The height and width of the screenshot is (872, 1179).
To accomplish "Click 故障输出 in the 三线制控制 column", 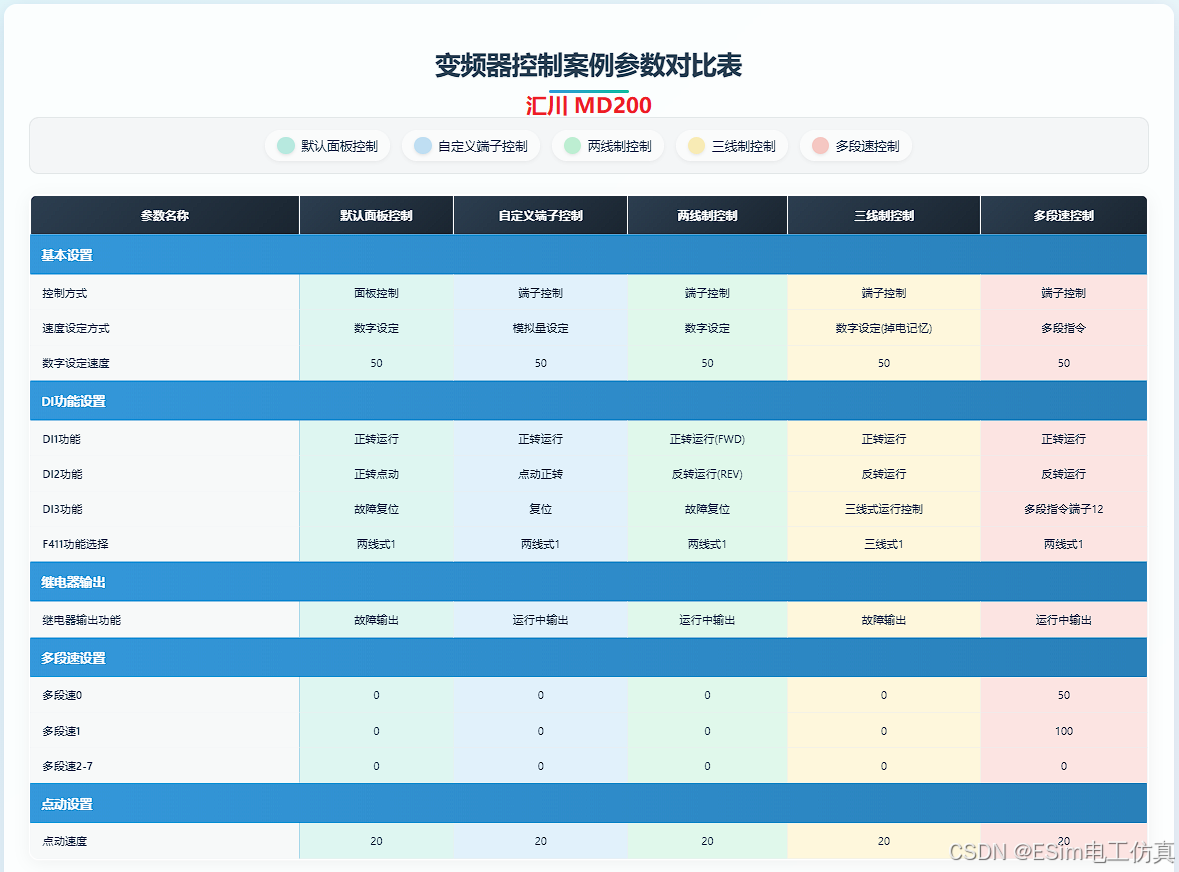I will coord(883,620).
